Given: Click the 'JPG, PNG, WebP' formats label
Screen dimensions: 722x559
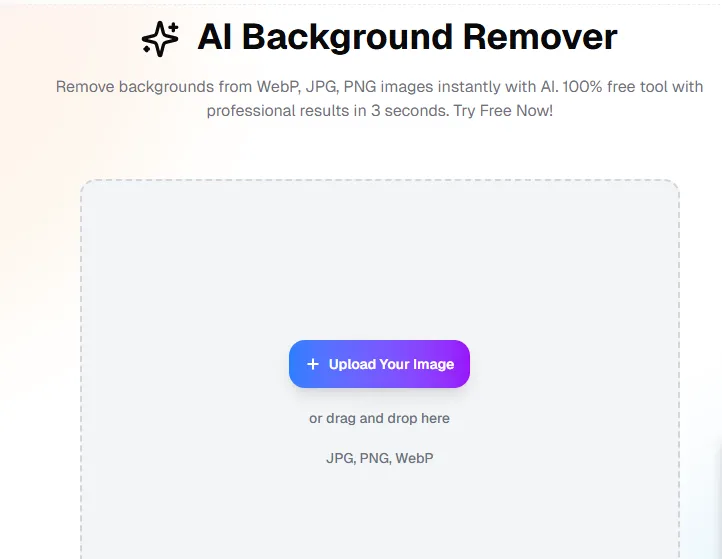Looking at the screenshot, I should tap(379, 458).
